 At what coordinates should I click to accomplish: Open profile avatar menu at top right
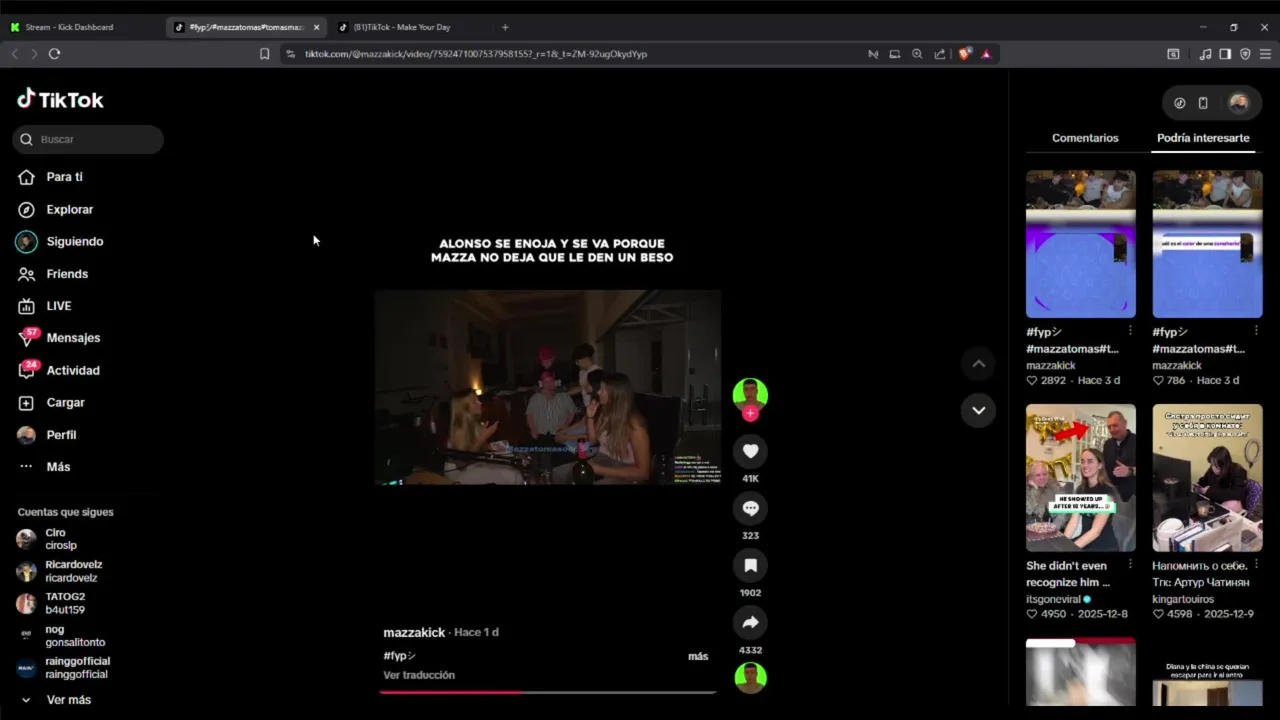coord(1238,103)
